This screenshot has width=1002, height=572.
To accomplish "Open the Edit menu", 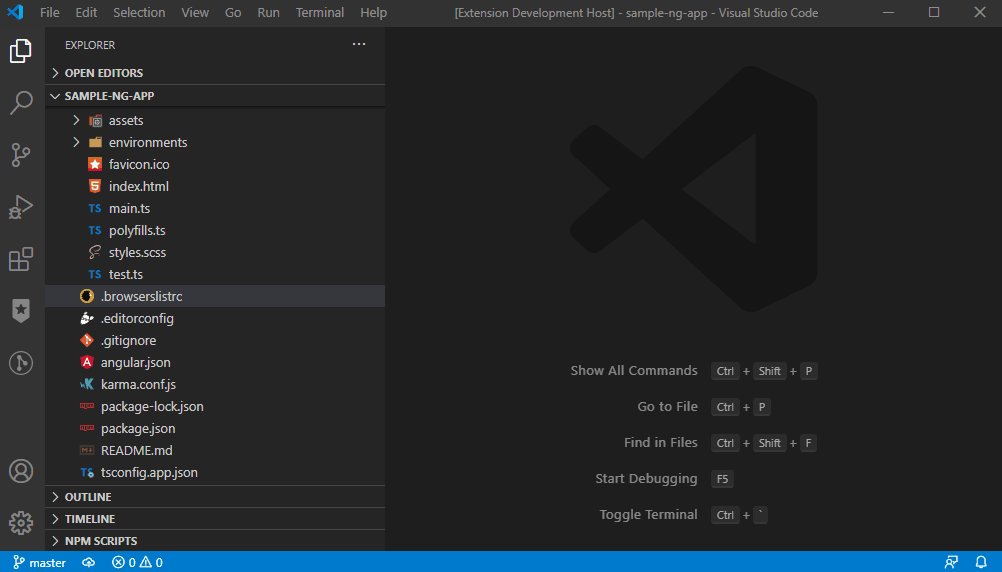I will pyautogui.click(x=86, y=13).
